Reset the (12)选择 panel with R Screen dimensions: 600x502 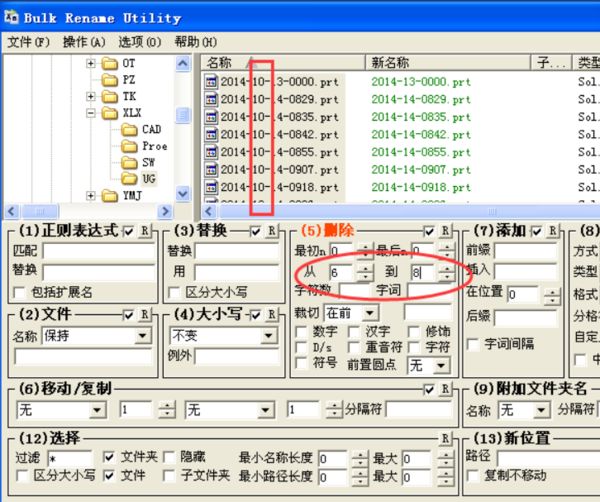[445, 438]
